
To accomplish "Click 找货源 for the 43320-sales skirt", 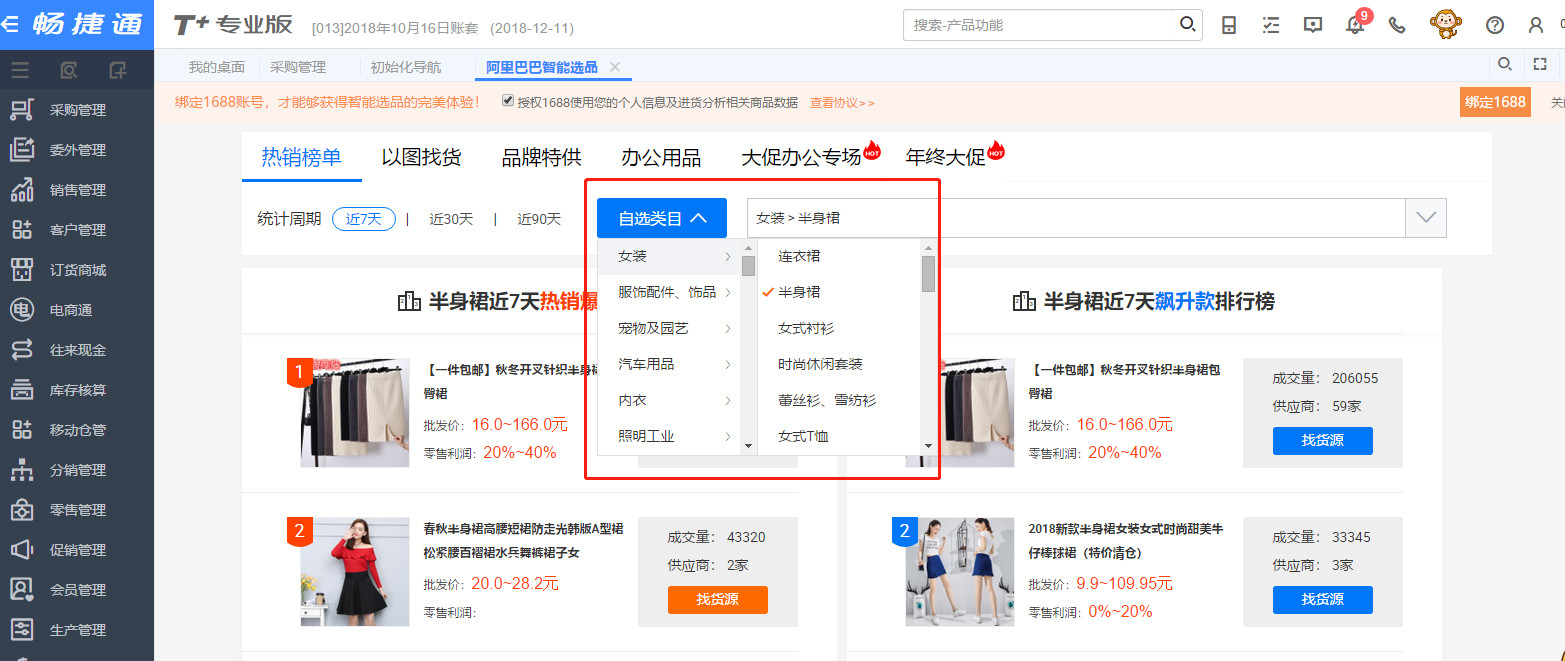I will [717, 600].
